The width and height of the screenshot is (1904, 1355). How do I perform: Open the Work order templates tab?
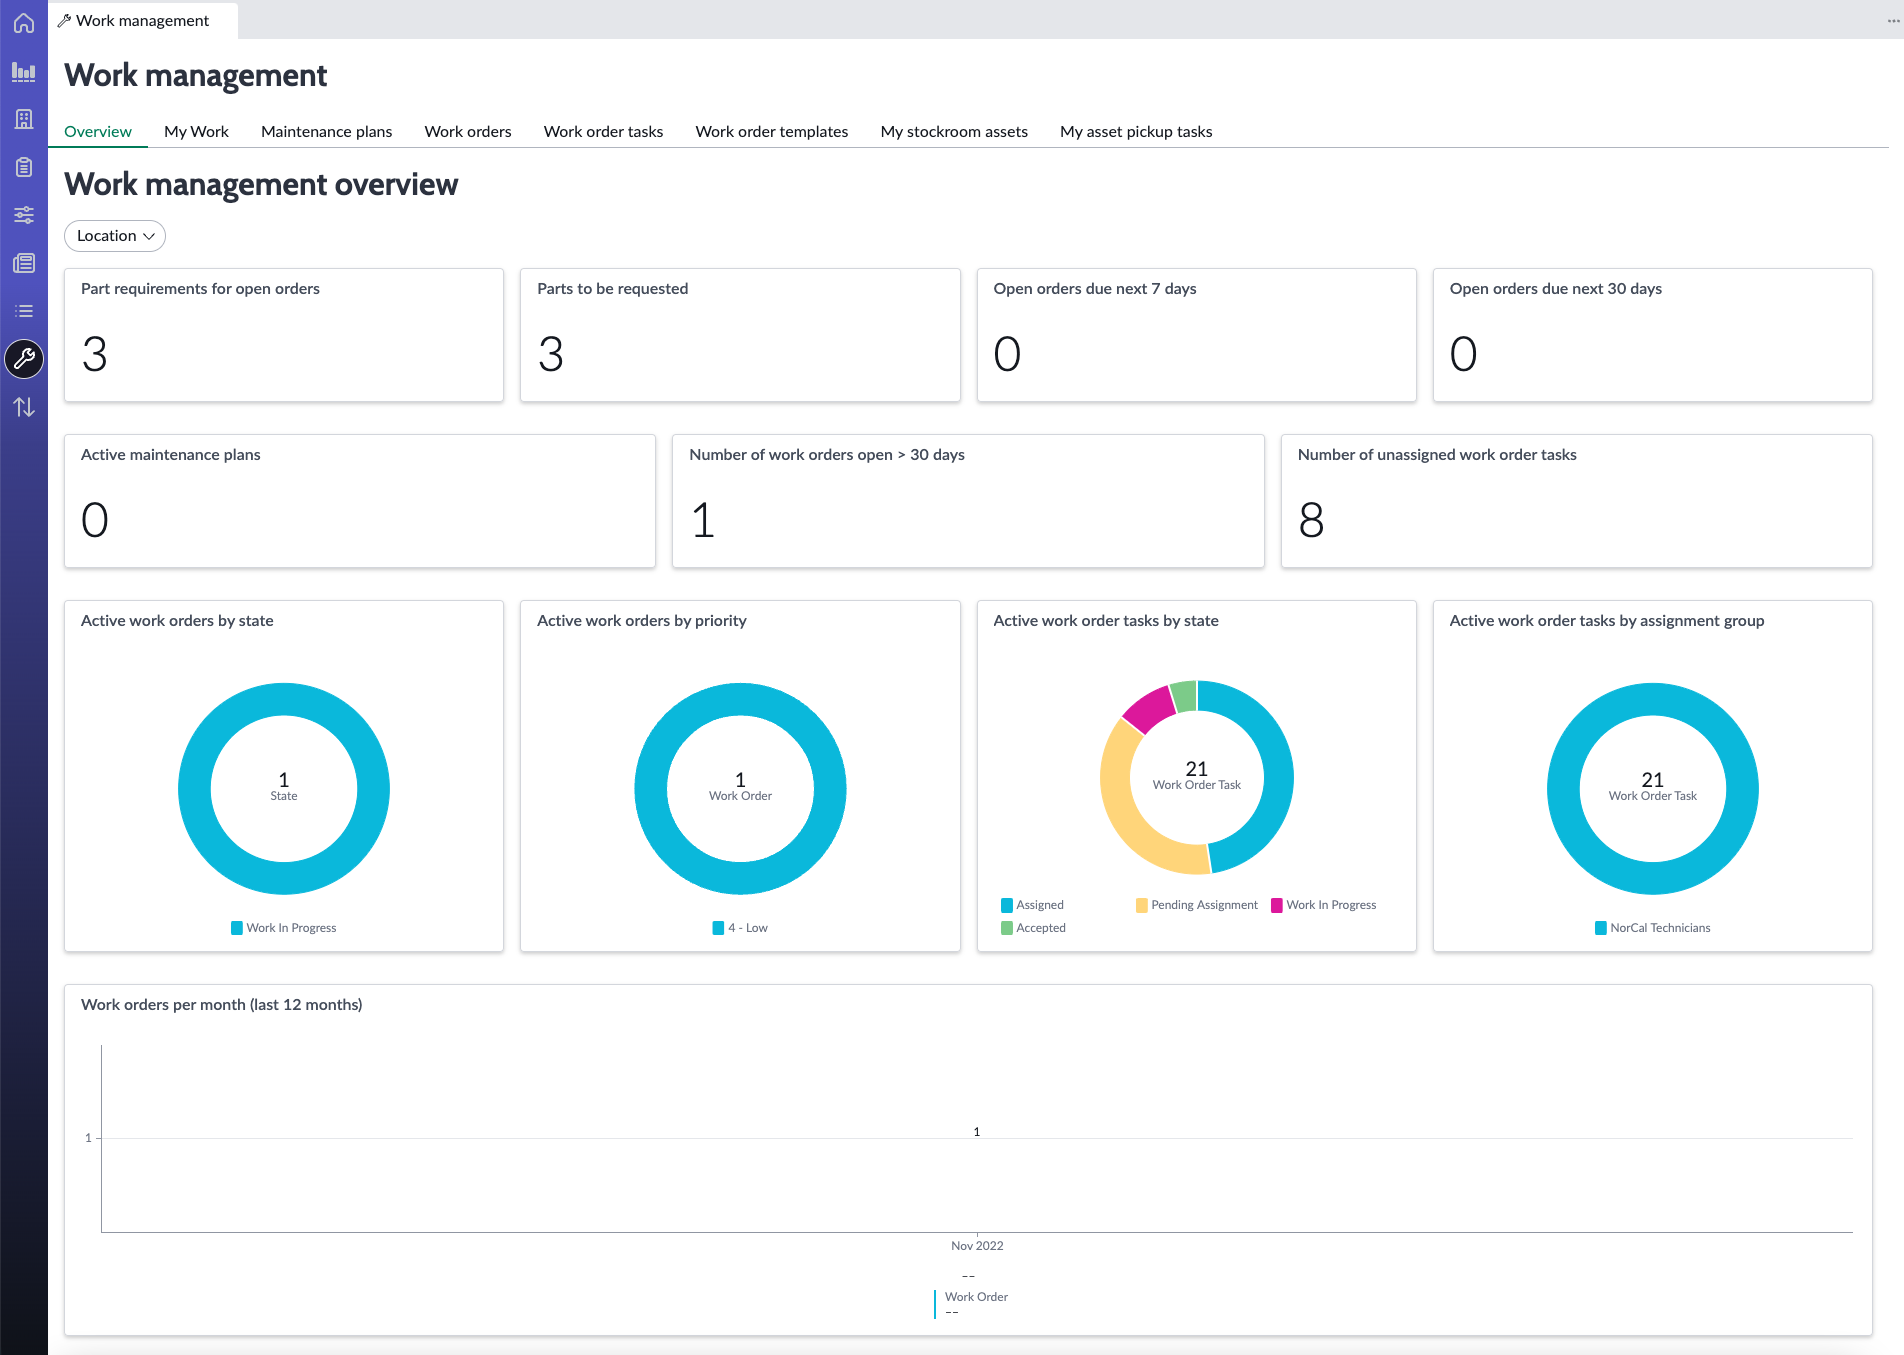pos(772,131)
